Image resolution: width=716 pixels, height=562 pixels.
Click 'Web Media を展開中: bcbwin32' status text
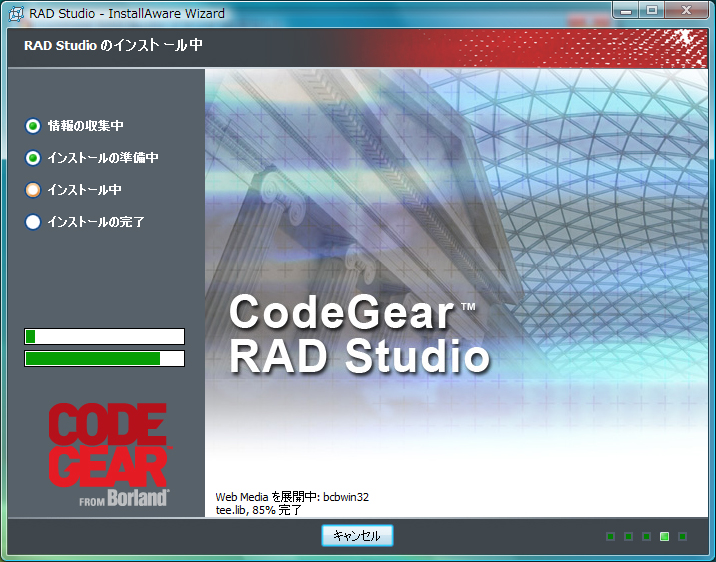tap(292, 497)
